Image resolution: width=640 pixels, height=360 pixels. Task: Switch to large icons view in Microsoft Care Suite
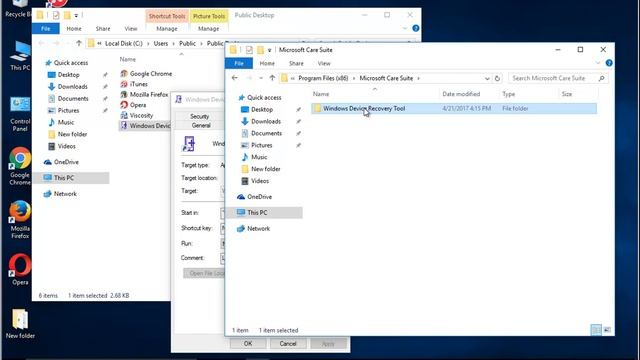click(607, 330)
